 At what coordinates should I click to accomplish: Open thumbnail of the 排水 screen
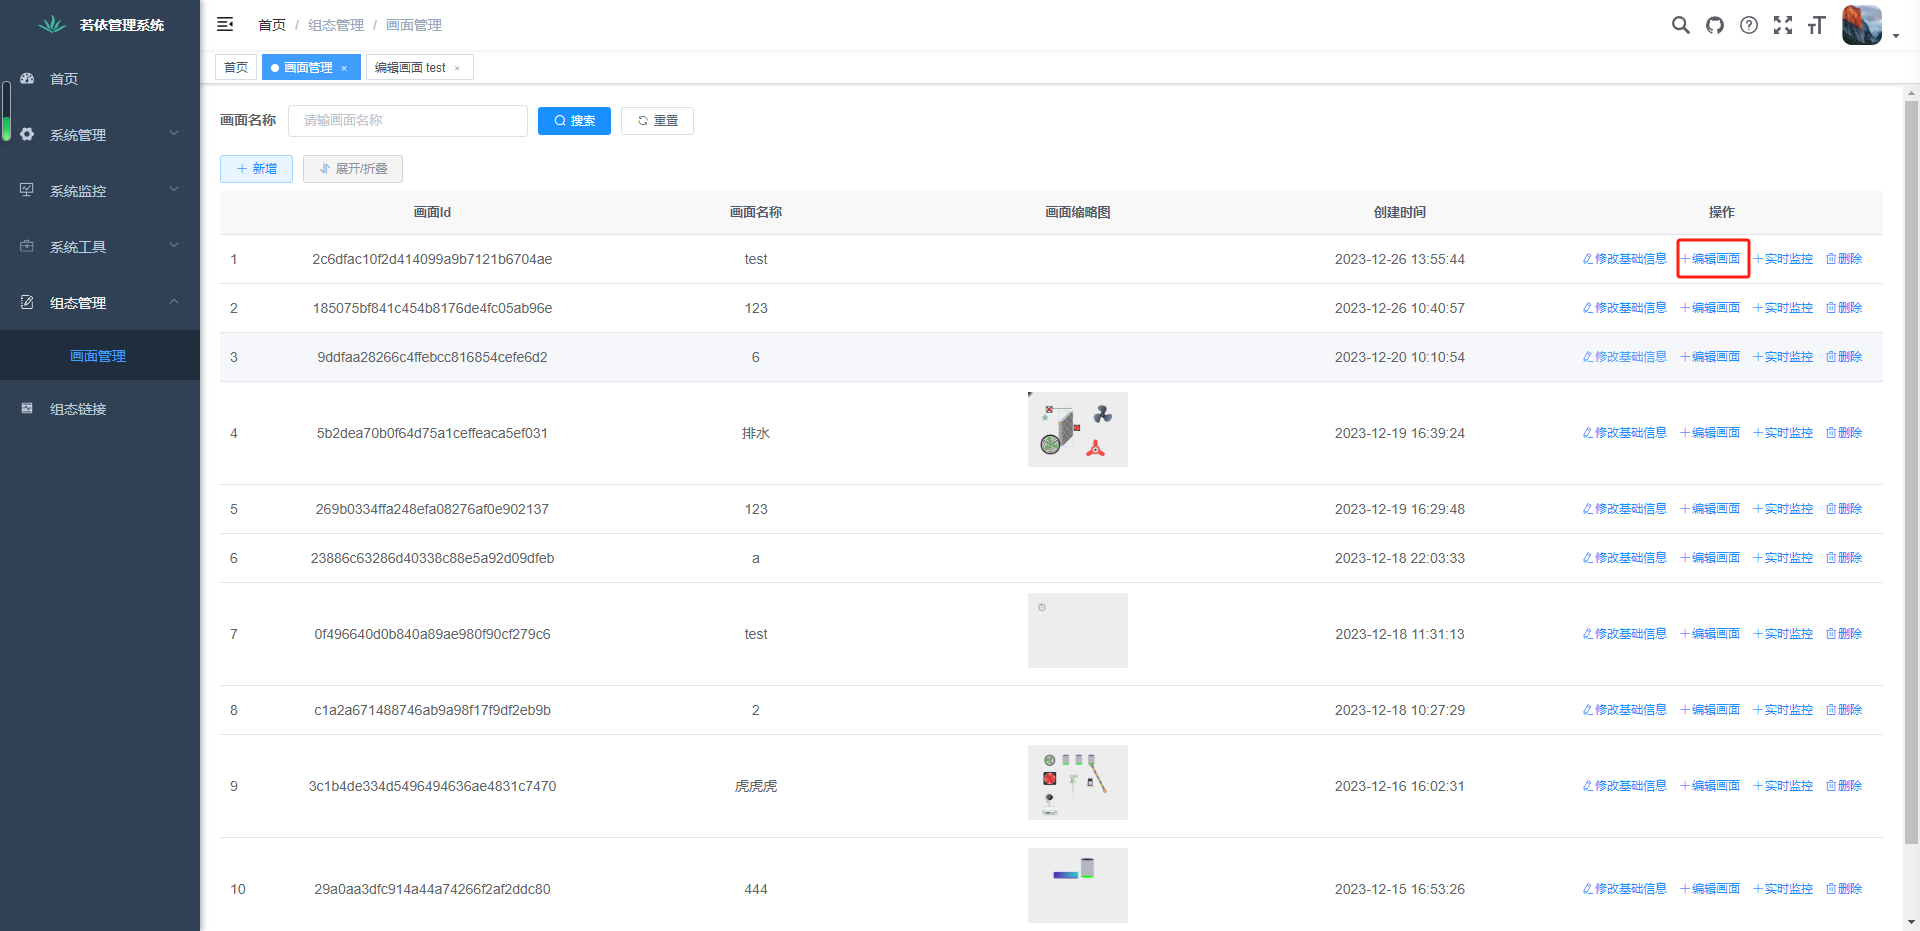[x=1078, y=429]
